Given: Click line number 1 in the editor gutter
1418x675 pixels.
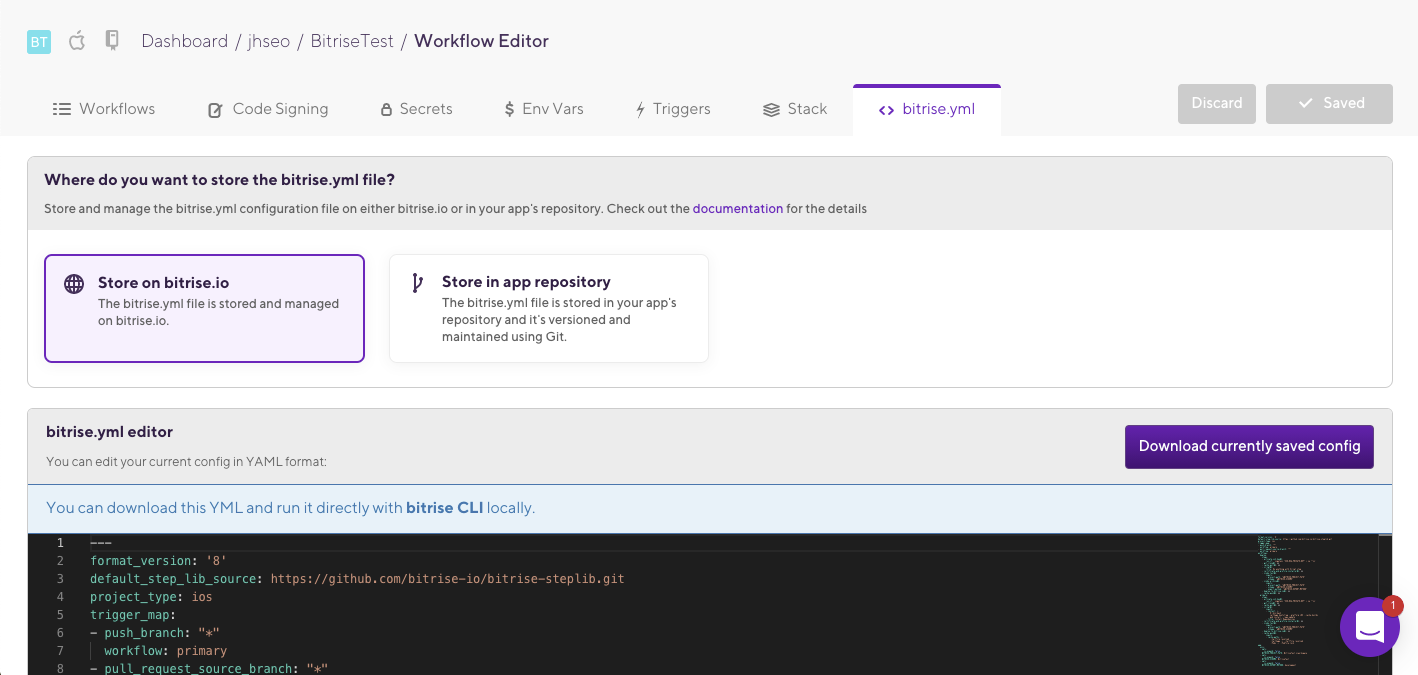Looking at the screenshot, I should [x=60, y=543].
